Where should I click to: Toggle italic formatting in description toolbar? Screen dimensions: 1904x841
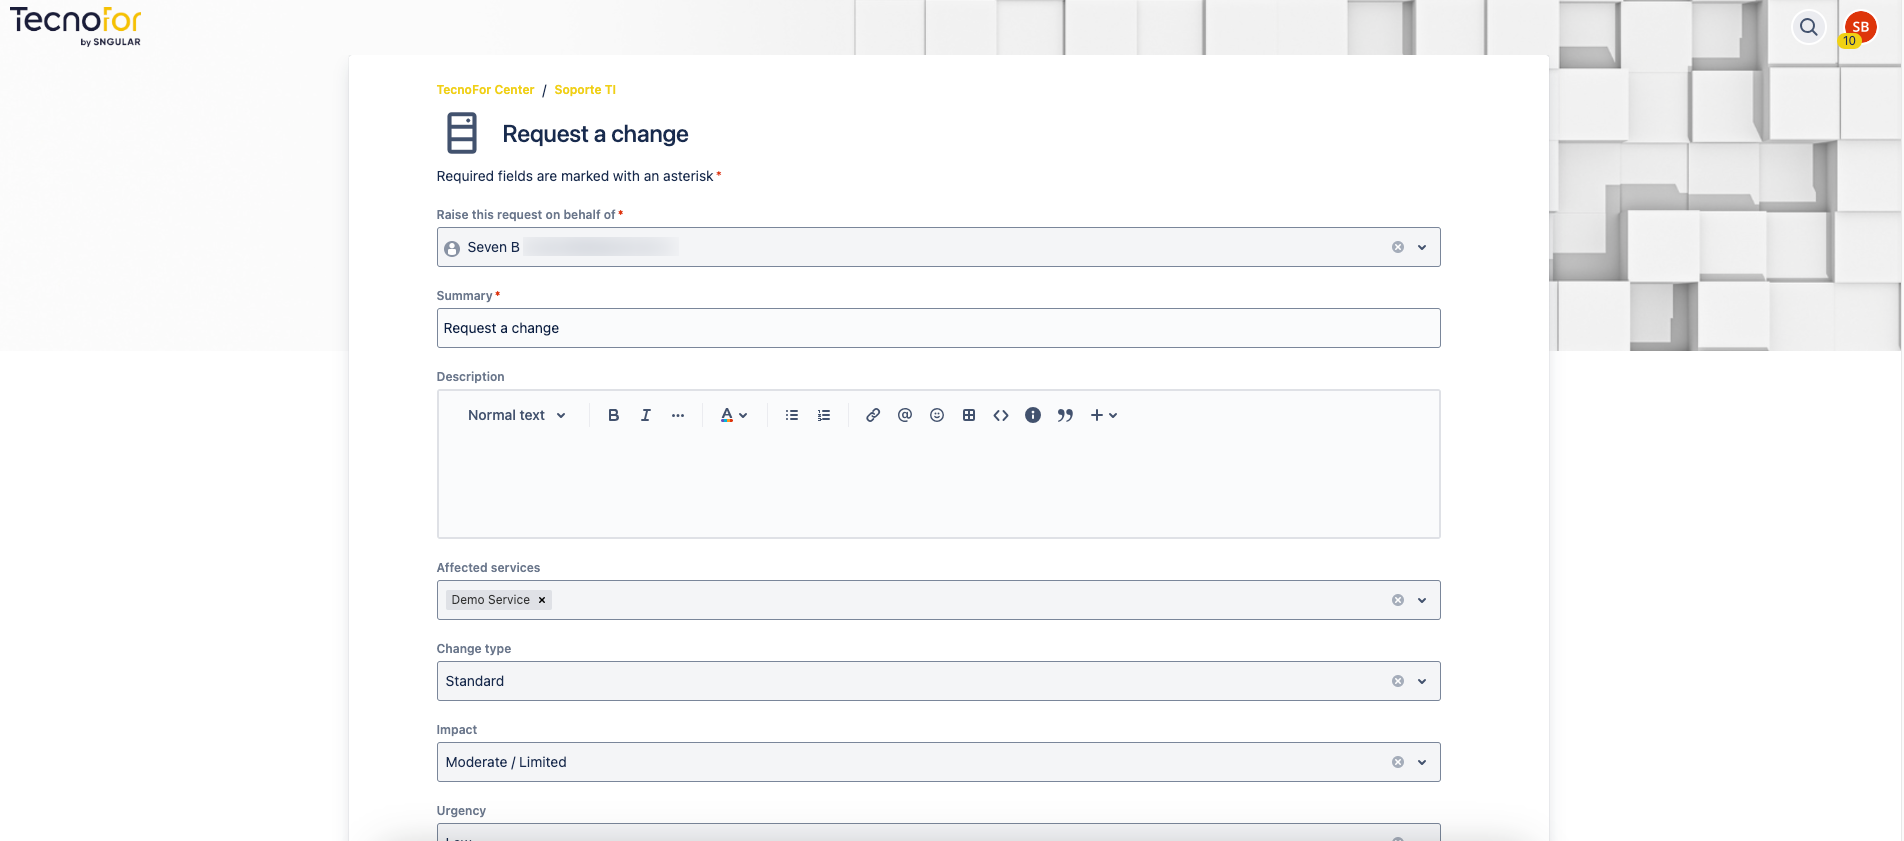(646, 415)
